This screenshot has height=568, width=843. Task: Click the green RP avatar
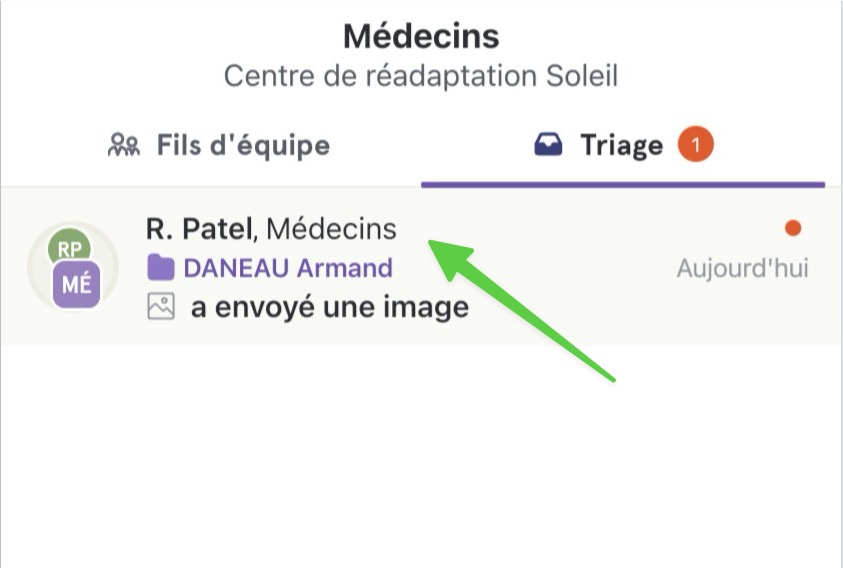tap(69, 247)
